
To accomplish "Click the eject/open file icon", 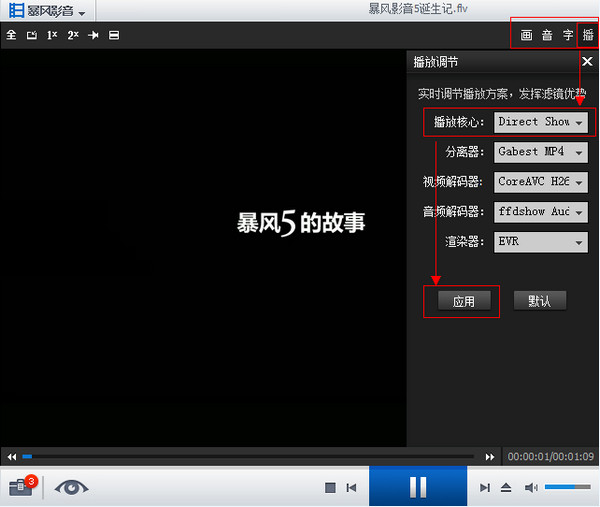I will pos(506,487).
